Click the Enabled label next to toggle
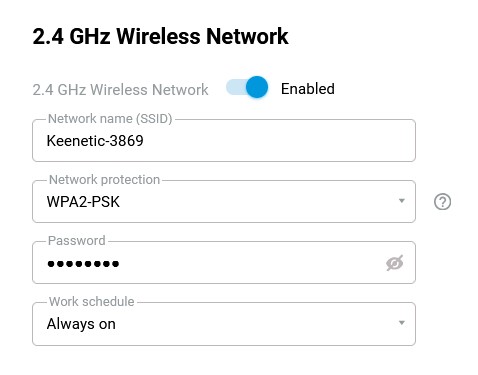The height and width of the screenshot is (375, 478). coord(308,89)
